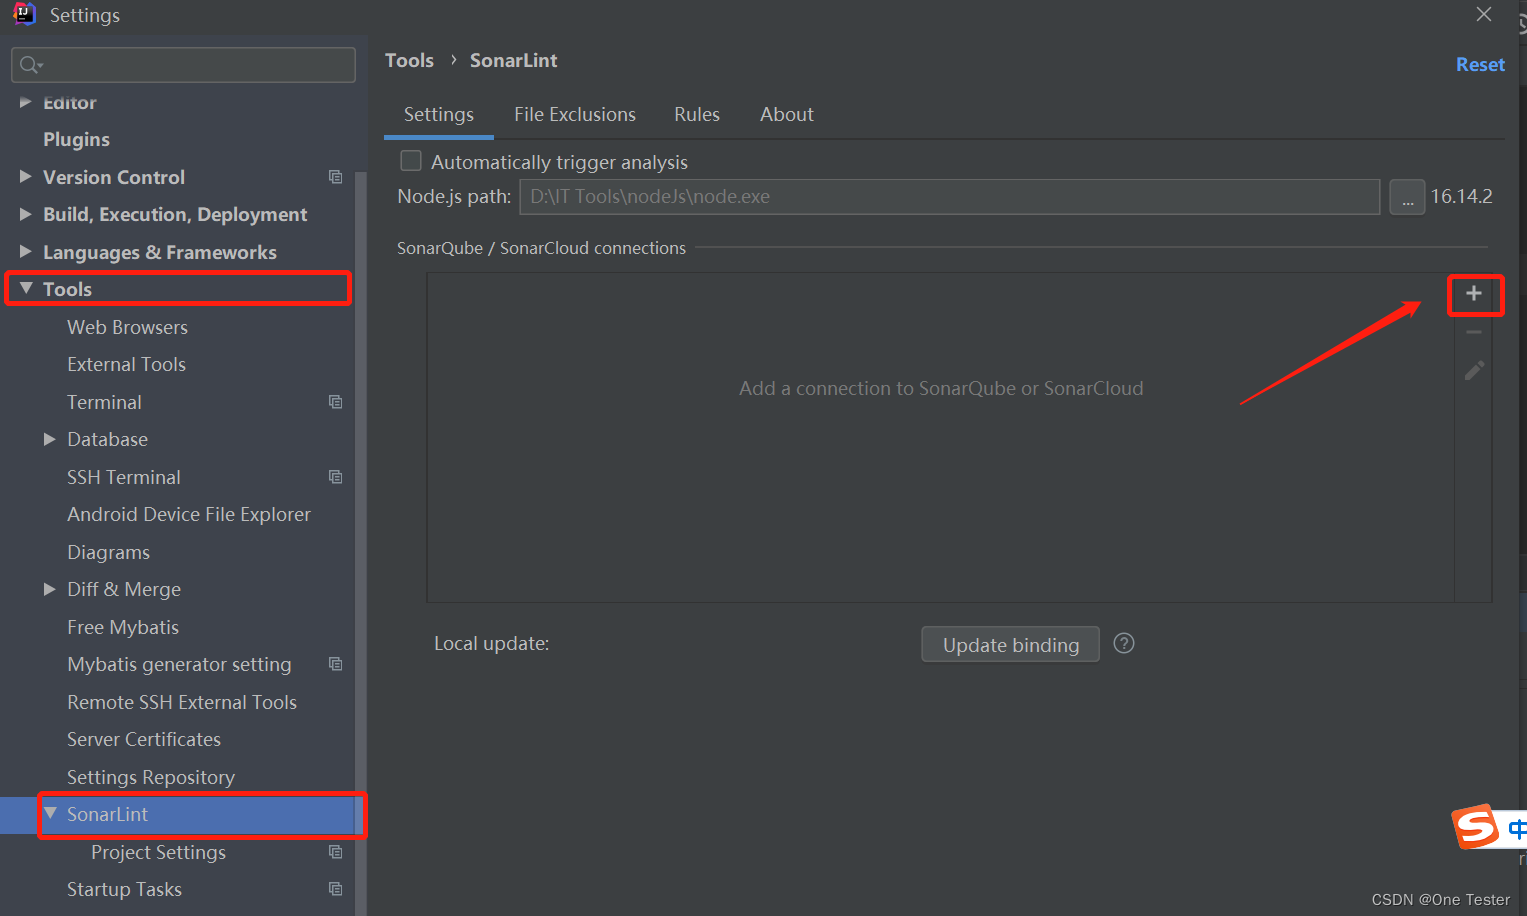Open the Rules tab

697,114
